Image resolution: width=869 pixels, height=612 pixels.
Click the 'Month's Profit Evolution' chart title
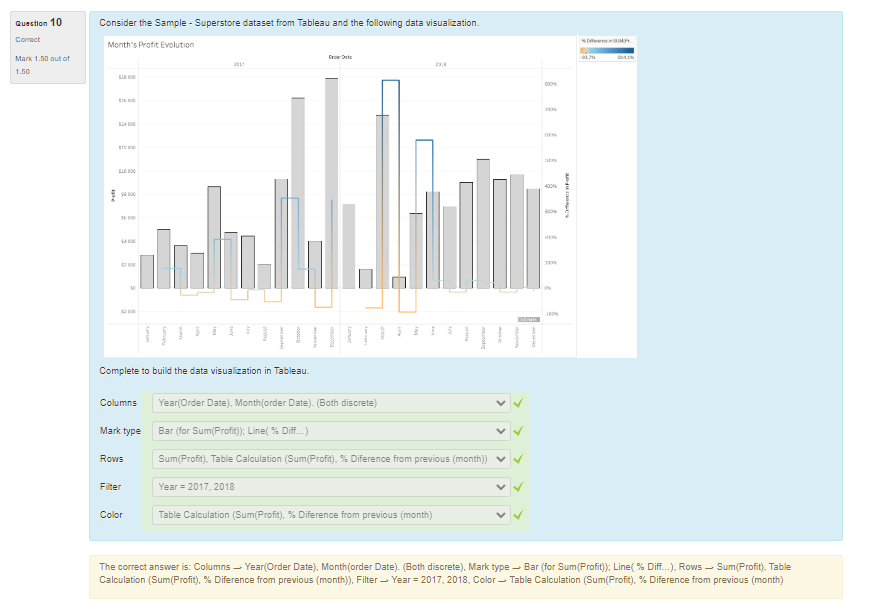tap(150, 45)
